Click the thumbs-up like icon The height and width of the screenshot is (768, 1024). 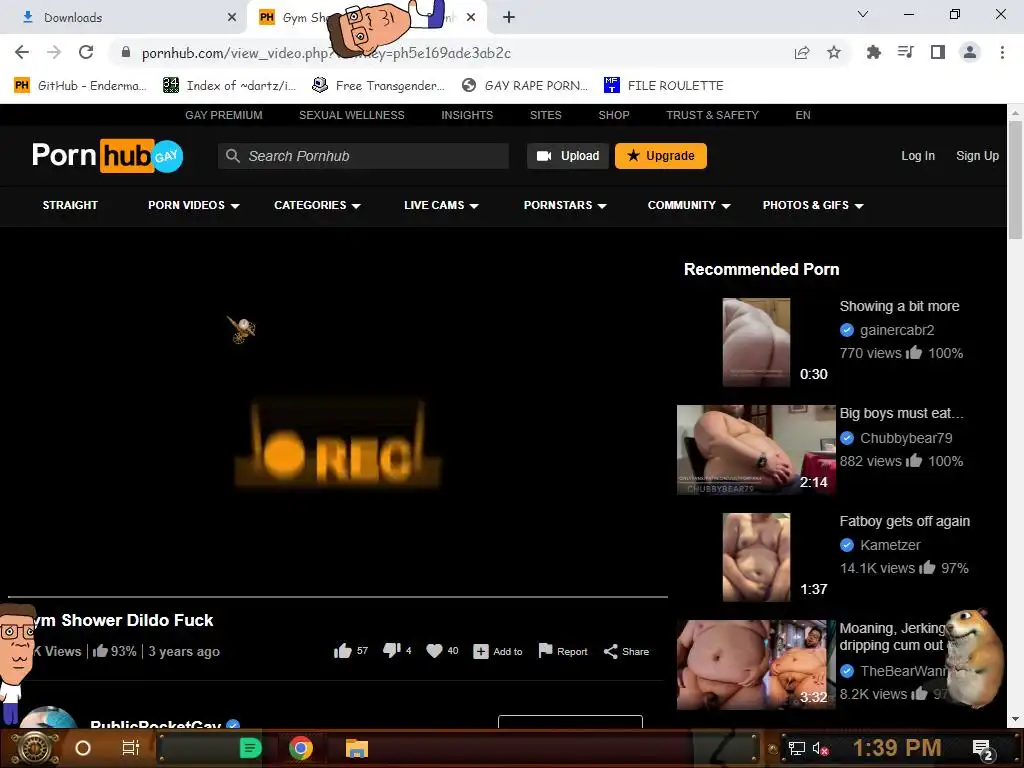pyautogui.click(x=343, y=650)
